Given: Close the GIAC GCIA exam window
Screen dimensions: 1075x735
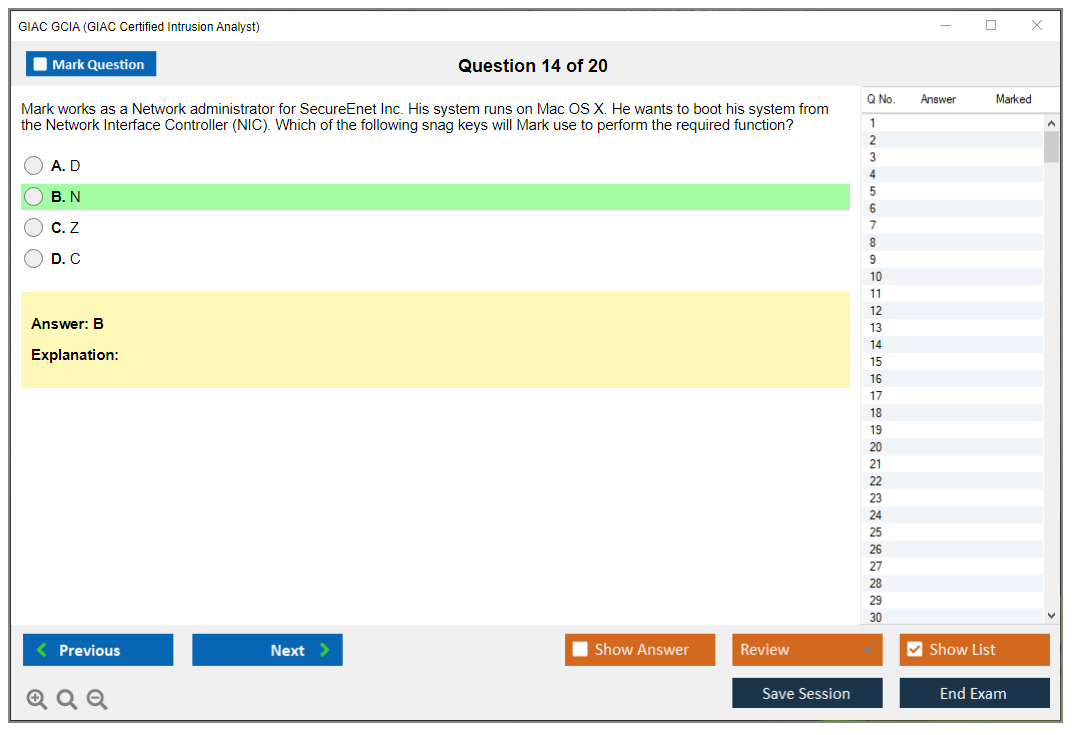Looking at the screenshot, I should tap(1037, 26).
